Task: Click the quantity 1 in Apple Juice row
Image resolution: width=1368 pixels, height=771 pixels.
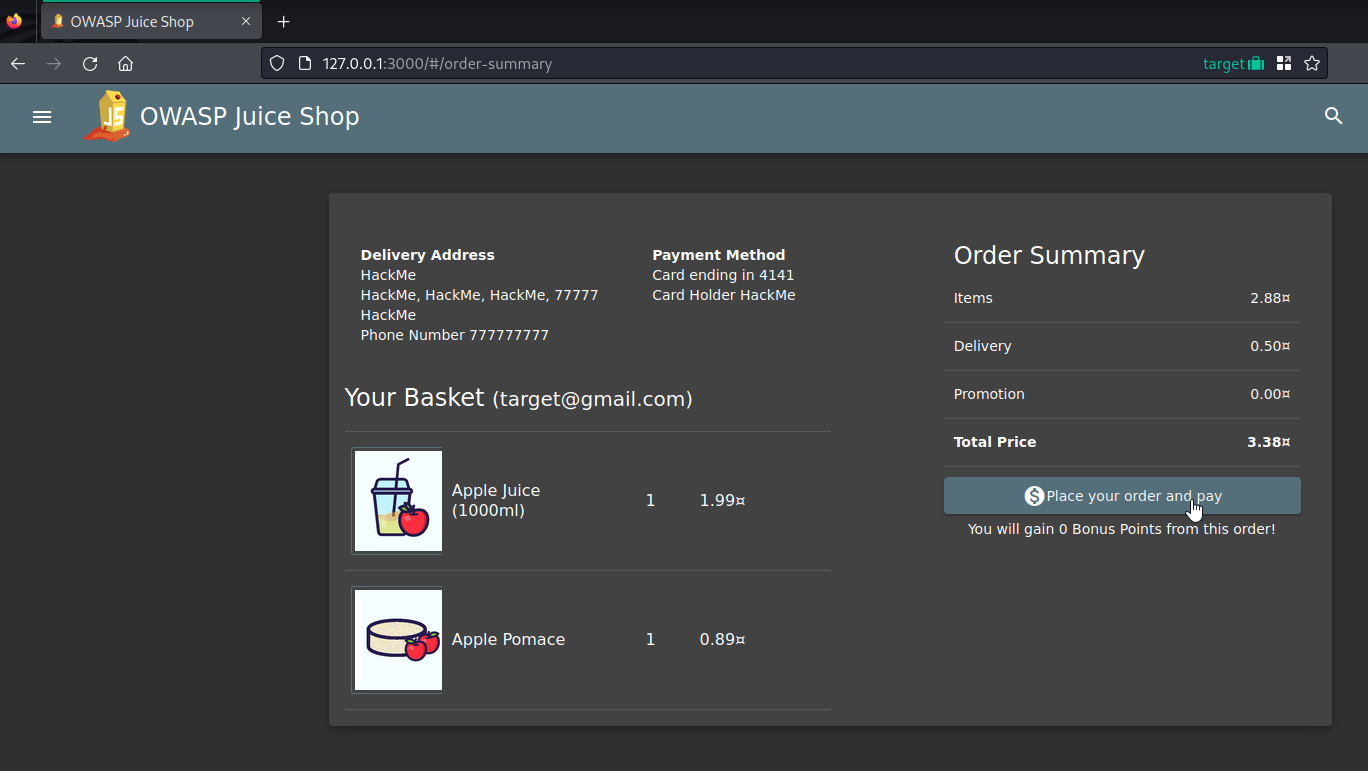Action: tap(650, 500)
